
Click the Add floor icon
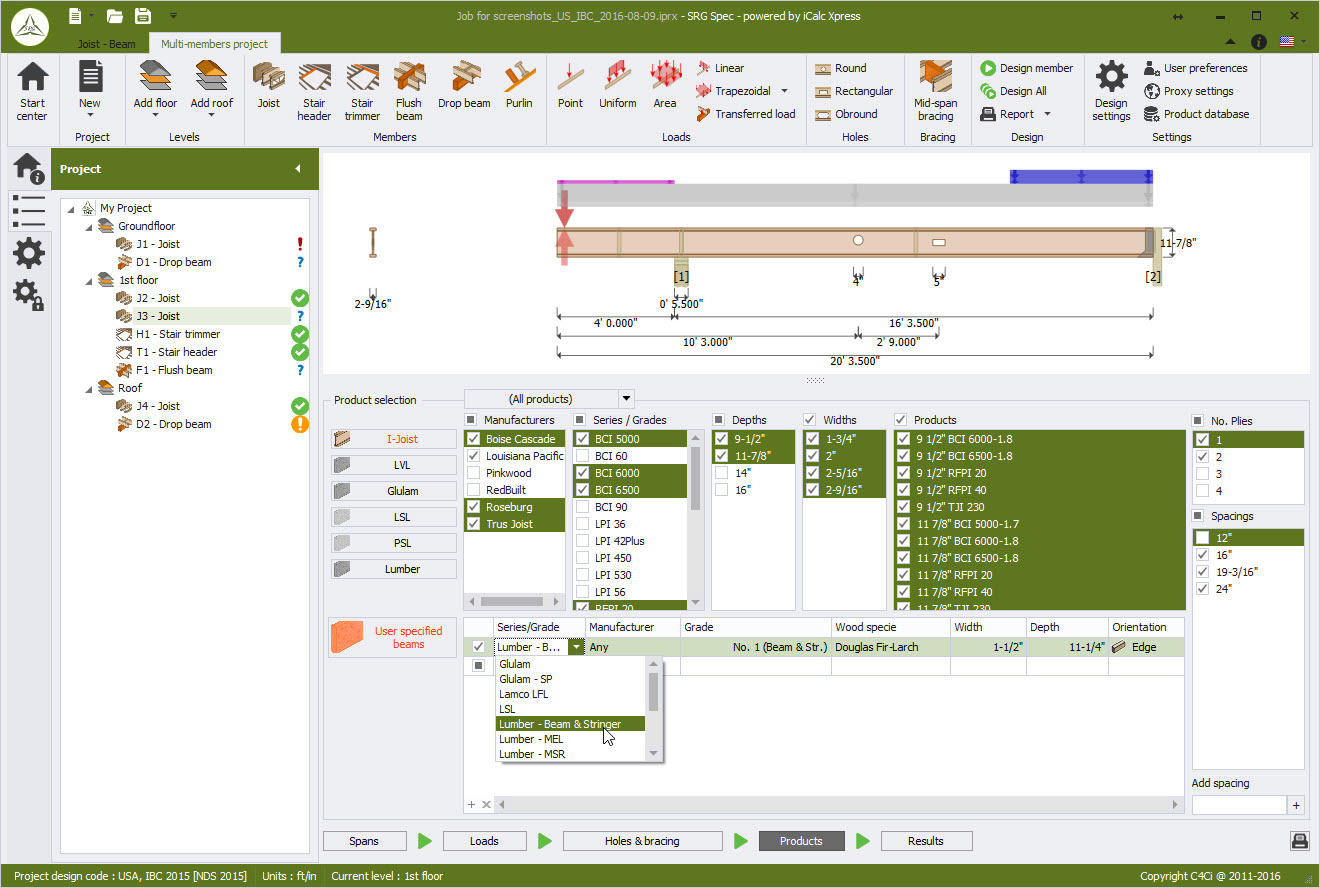(x=155, y=76)
